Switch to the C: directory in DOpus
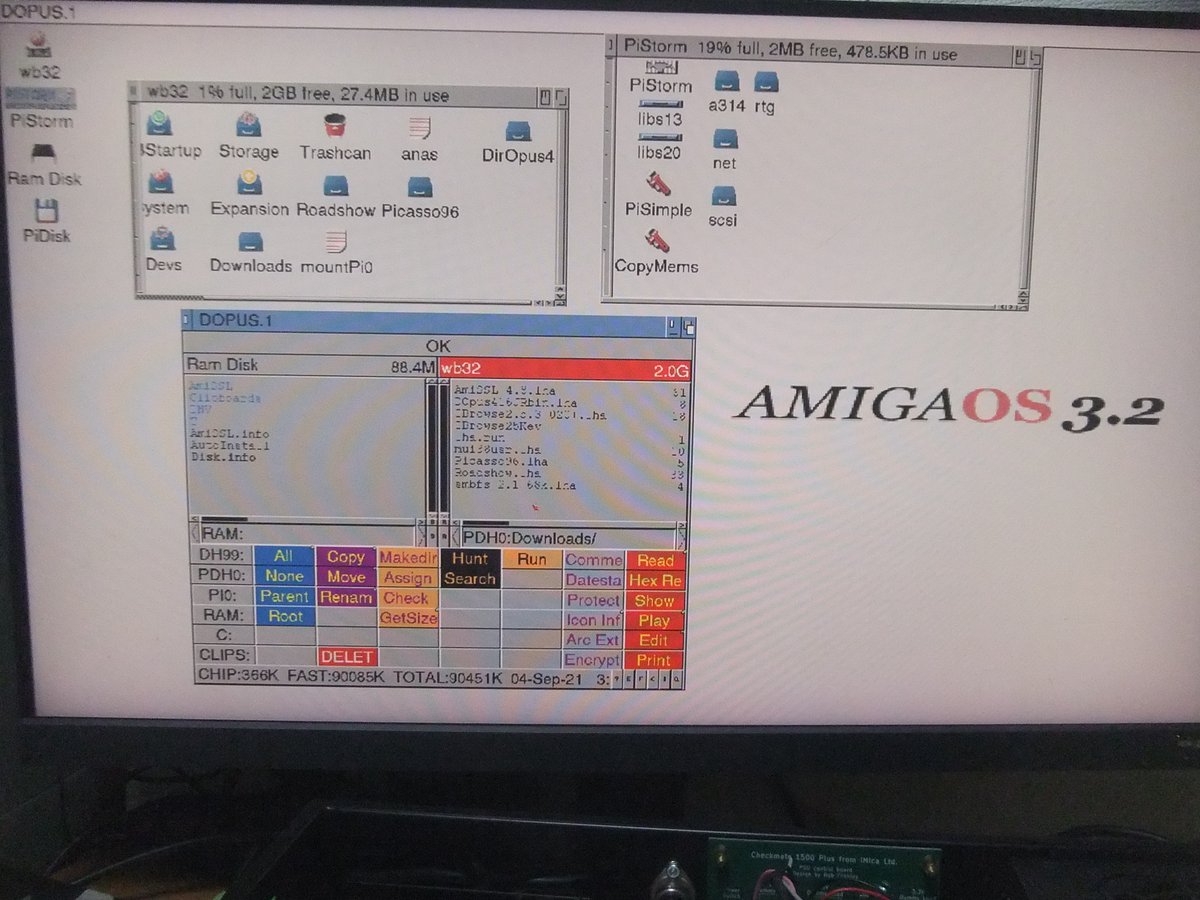The image size is (1200, 900). pos(222,635)
